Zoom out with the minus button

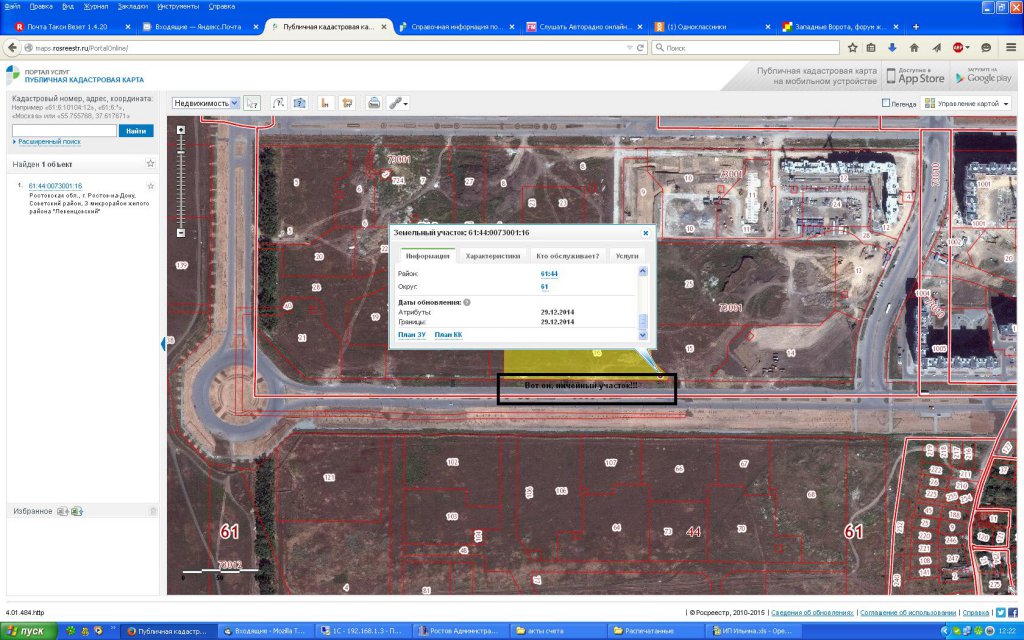[x=181, y=233]
